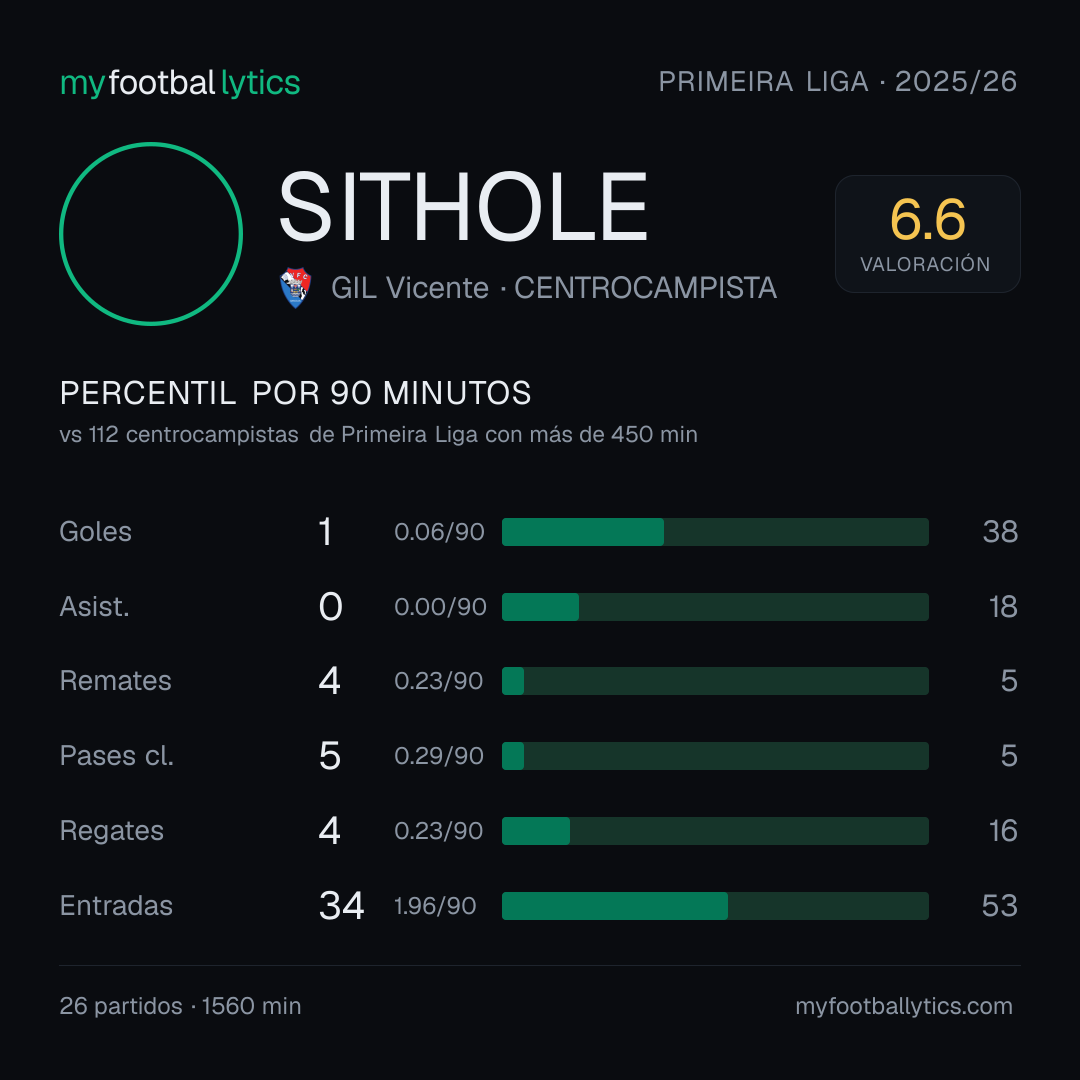The width and height of the screenshot is (1080, 1080).
Task: Click the Goles percentile value 38
Action: [x=1000, y=532]
